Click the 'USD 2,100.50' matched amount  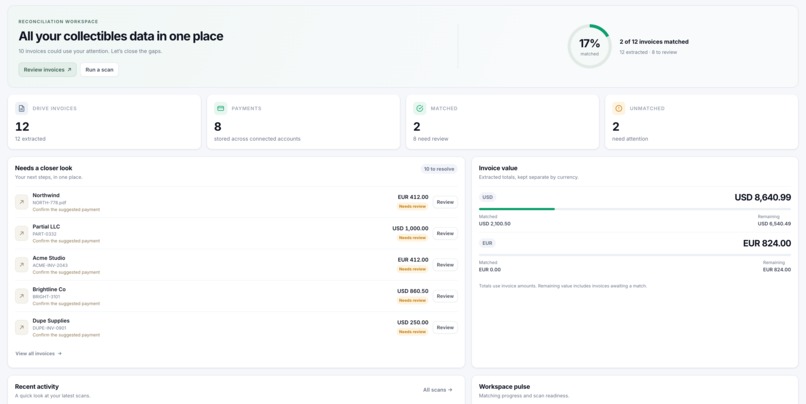[x=494, y=224]
